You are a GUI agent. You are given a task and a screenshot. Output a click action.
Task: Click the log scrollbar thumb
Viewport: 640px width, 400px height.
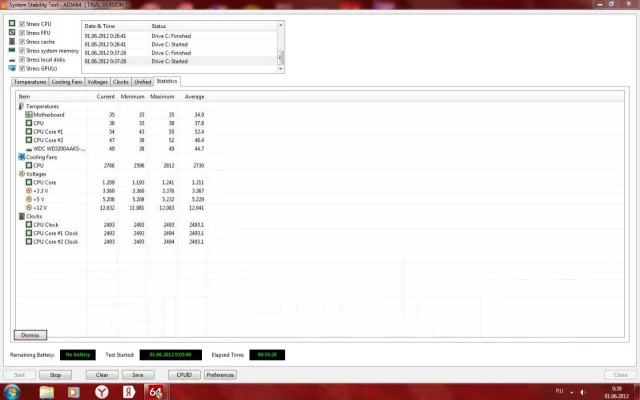[280, 57]
